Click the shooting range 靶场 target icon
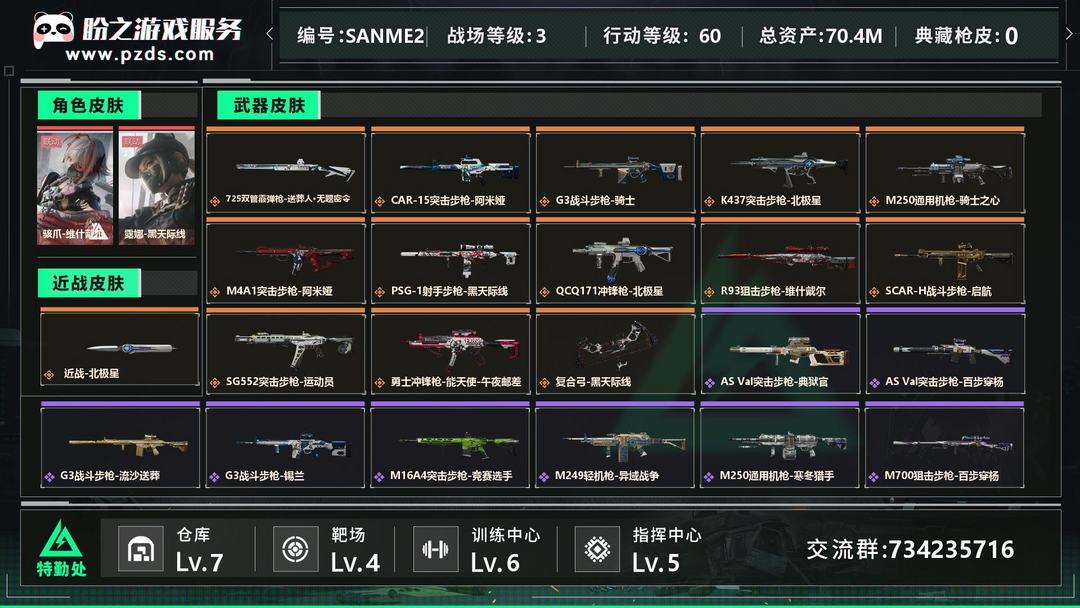 295,549
